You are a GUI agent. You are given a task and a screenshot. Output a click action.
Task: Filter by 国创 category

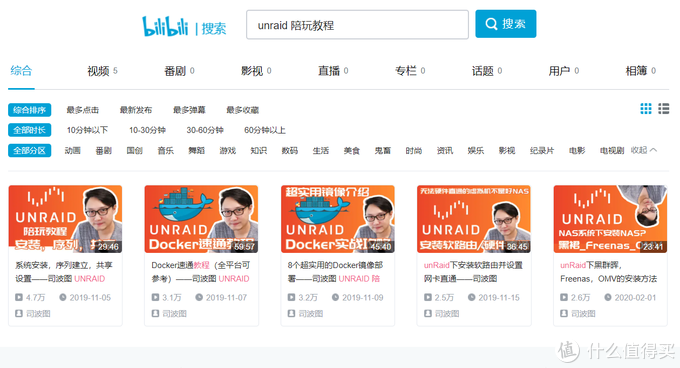134,150
